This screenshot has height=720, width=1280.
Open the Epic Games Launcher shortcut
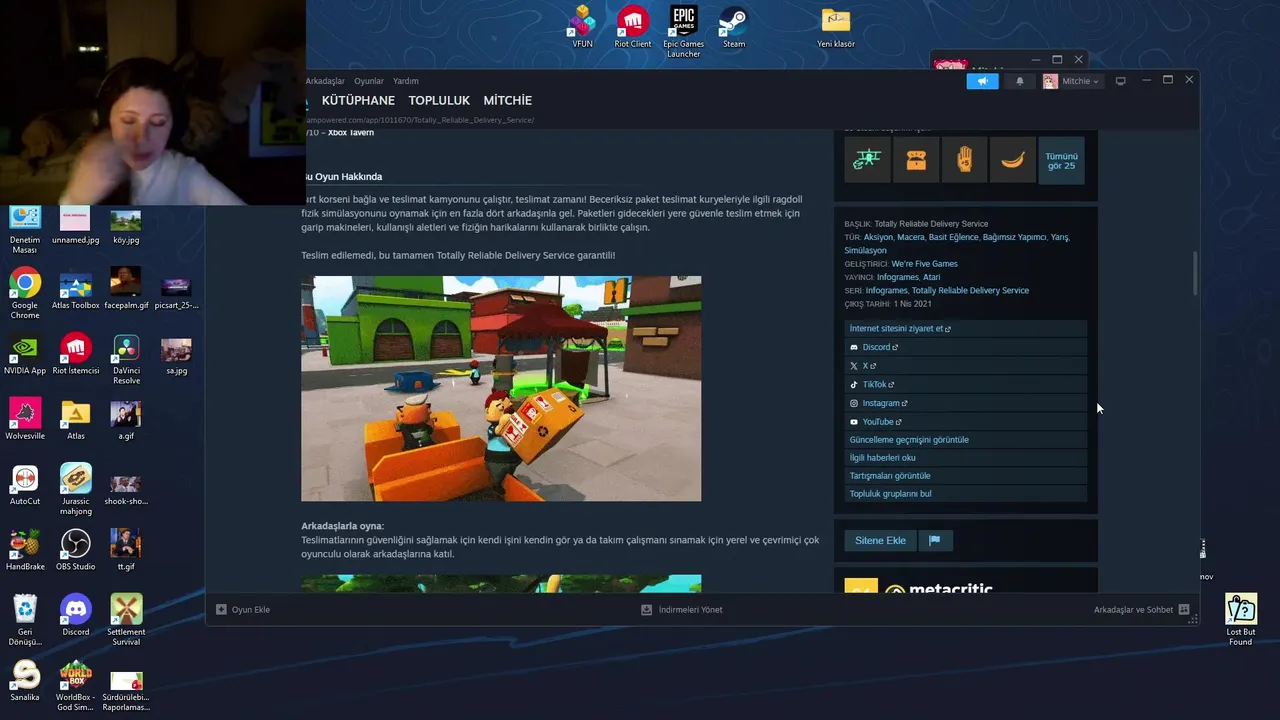pyautogui.click(x=683, y=32)
